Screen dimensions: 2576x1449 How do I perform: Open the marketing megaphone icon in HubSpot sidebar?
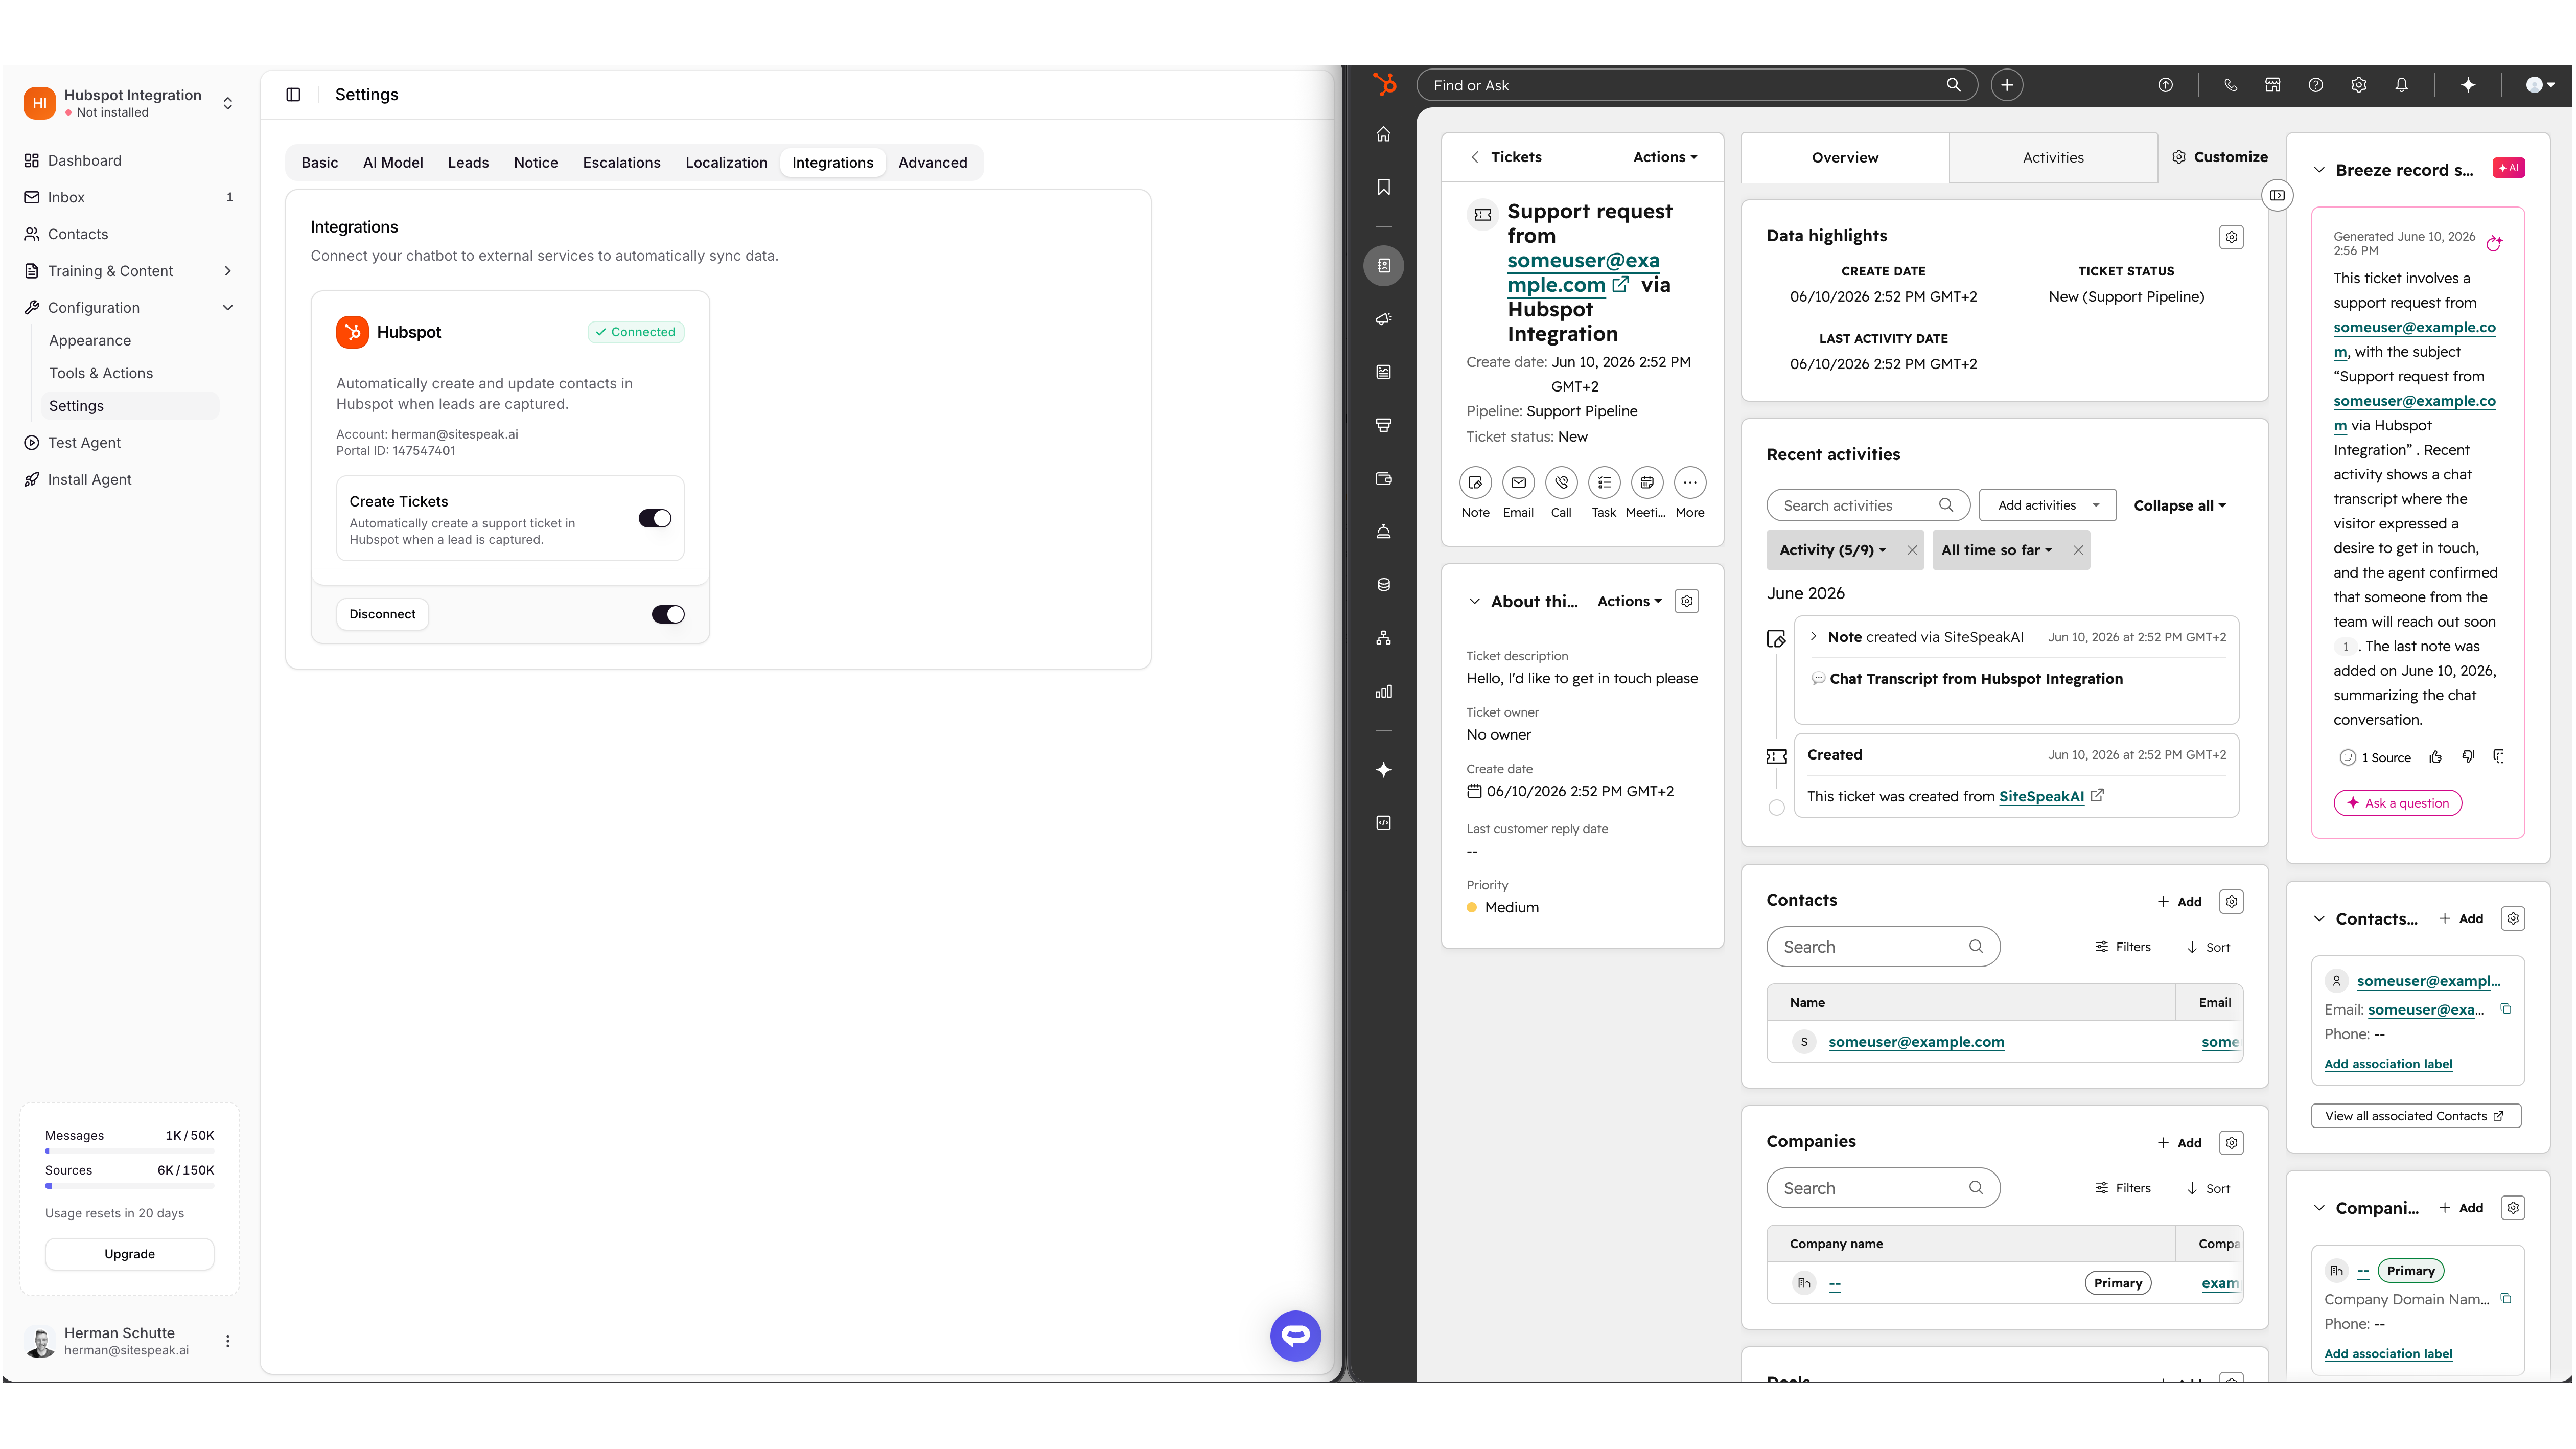click(x=1384, y=319)
